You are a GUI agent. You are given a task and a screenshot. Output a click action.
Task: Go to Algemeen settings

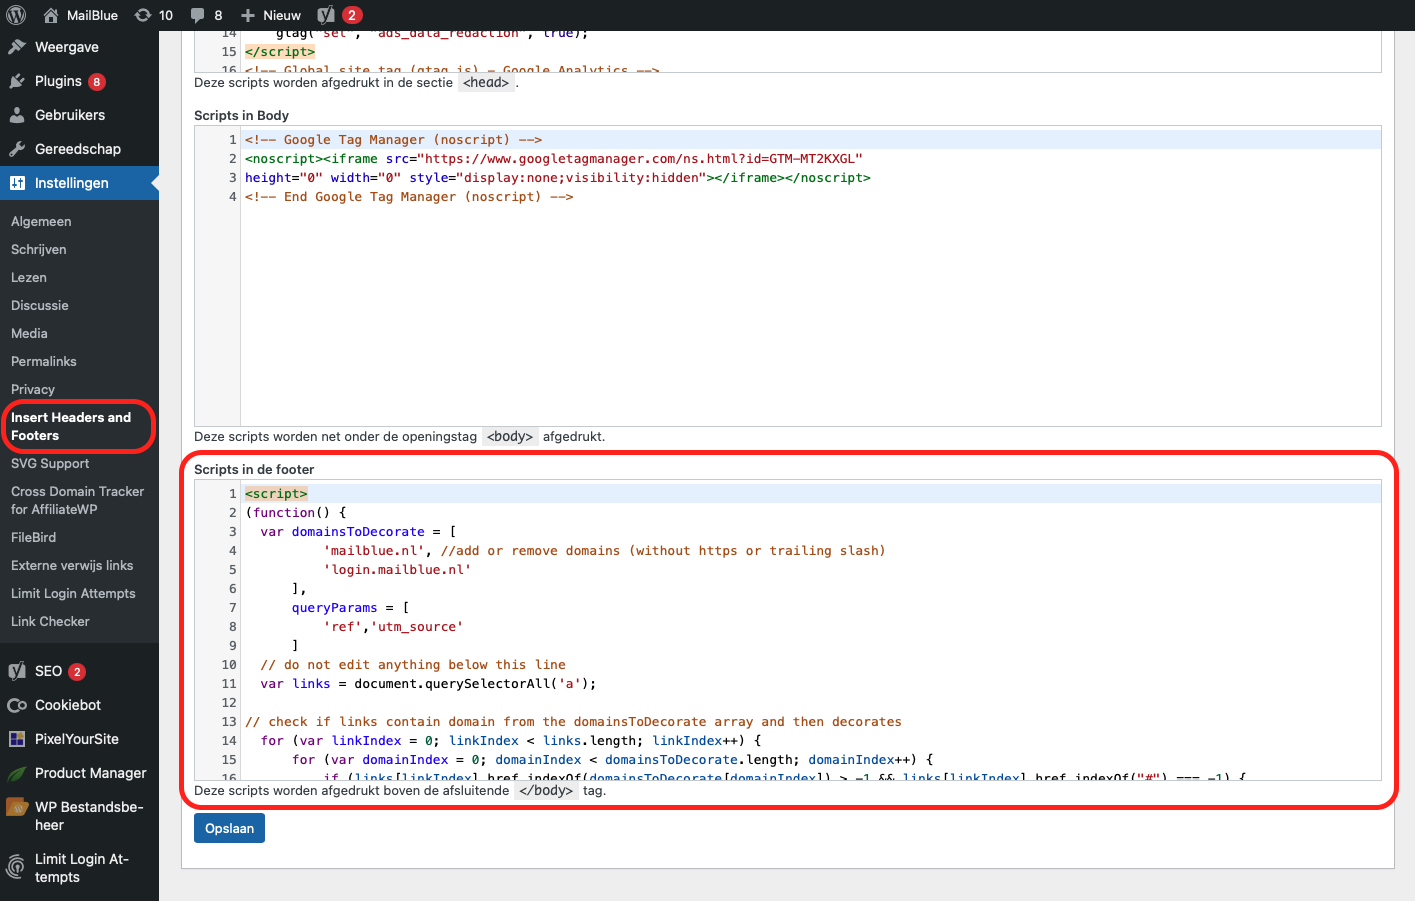(41, 221)
